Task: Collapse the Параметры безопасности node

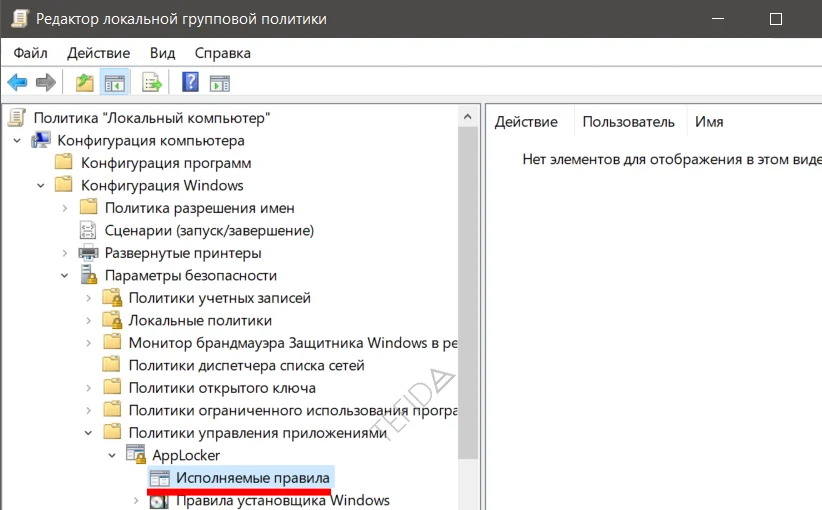Action: point(64,275)
